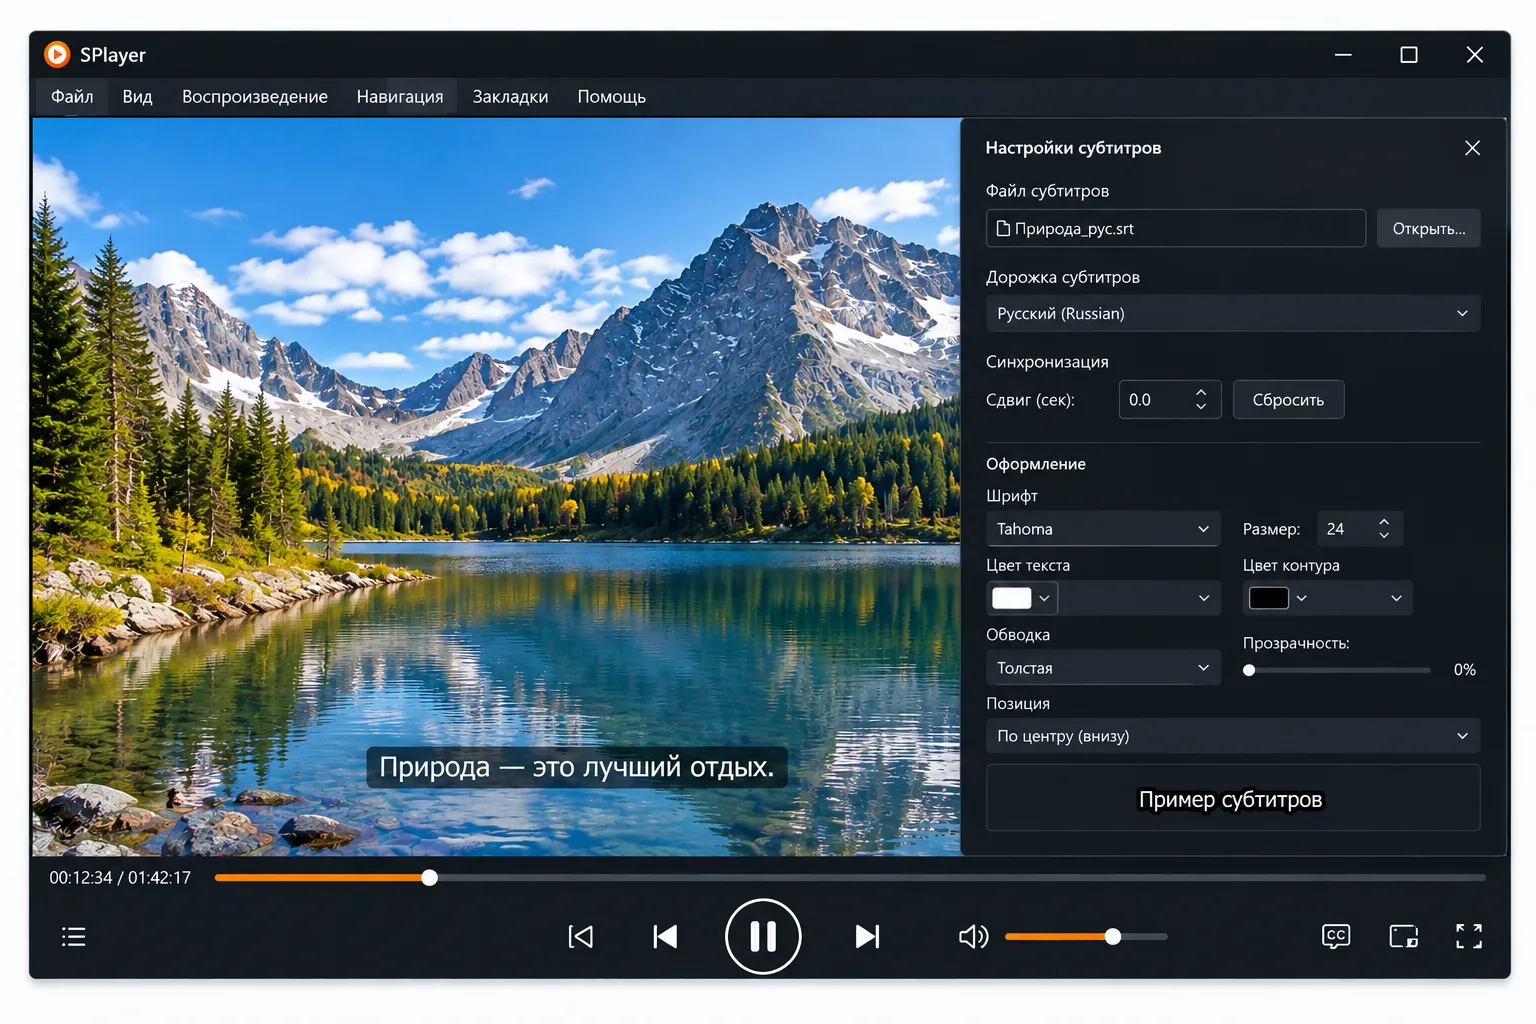Open the Толстая outline dropdown
Image resolution: width=1536 pixels, height=1024 pixels.
point(1103,668)
